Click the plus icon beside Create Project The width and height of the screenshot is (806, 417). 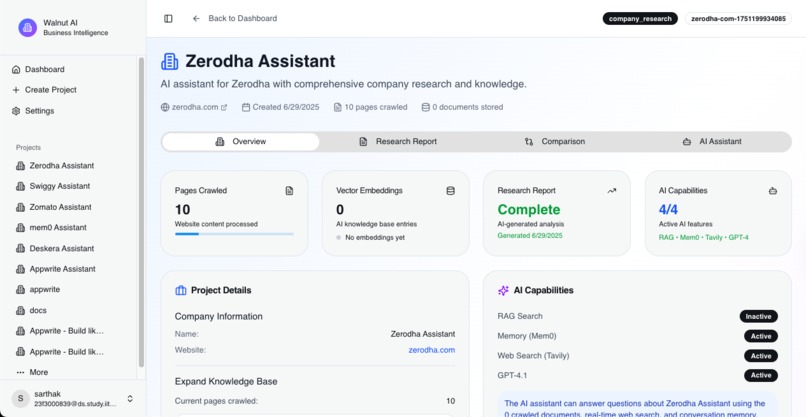coord(16,90)
